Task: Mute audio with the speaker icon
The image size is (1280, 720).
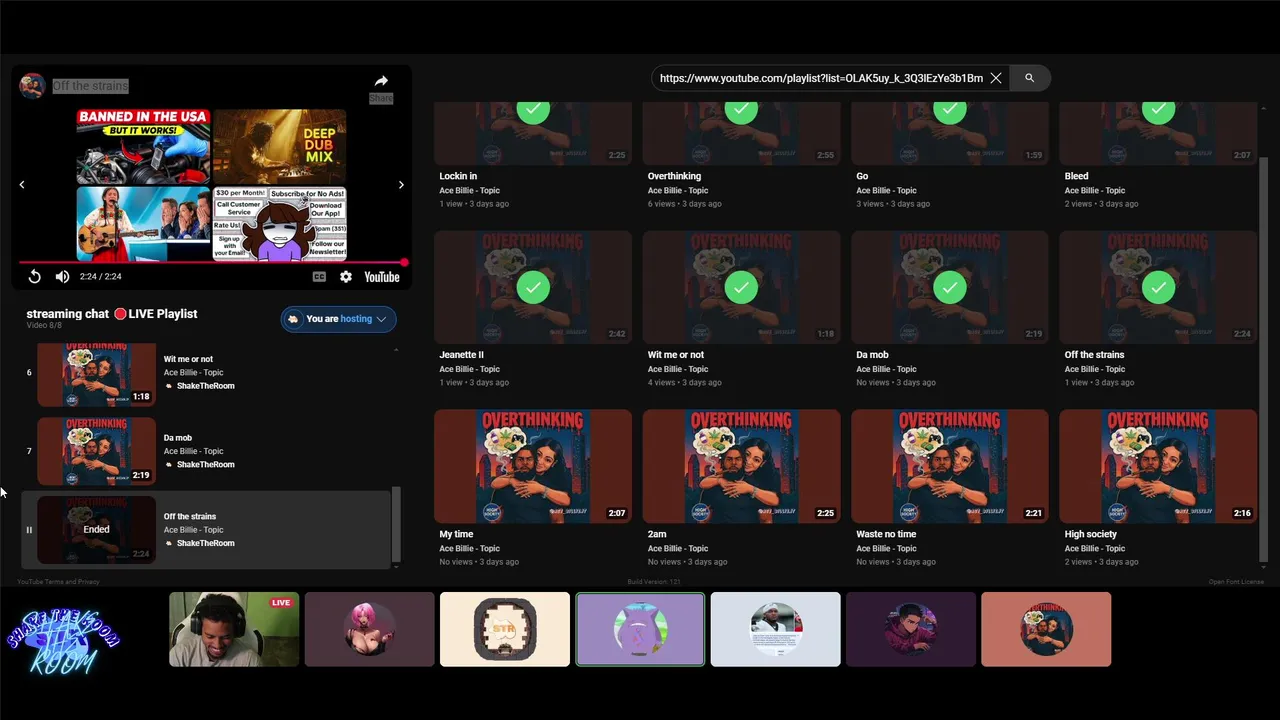Action: (x=62, y=277)
